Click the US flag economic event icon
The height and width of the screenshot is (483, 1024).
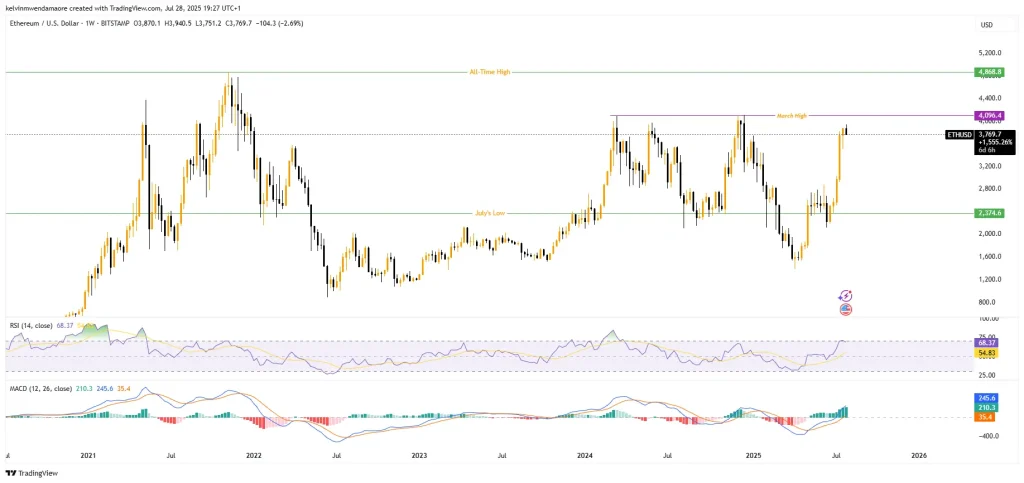pyautogui.click(x=846, y=310)
